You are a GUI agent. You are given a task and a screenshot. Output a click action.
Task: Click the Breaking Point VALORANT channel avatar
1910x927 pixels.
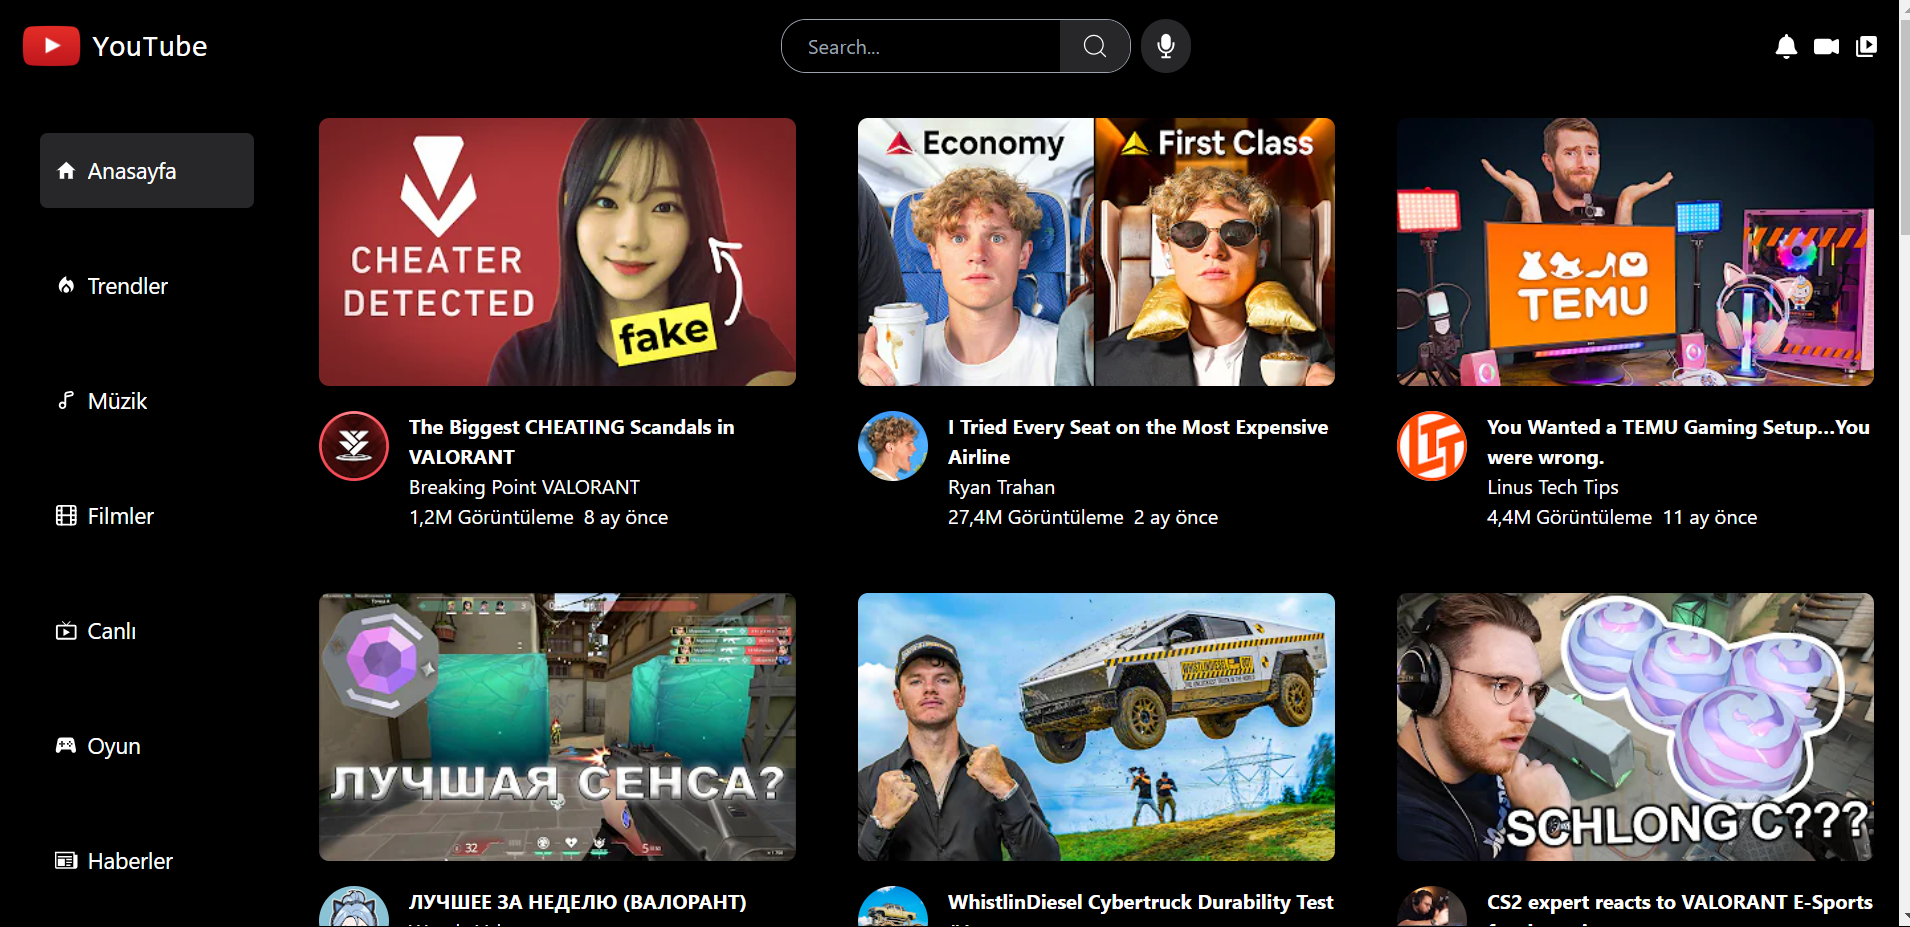pos(354,446)
